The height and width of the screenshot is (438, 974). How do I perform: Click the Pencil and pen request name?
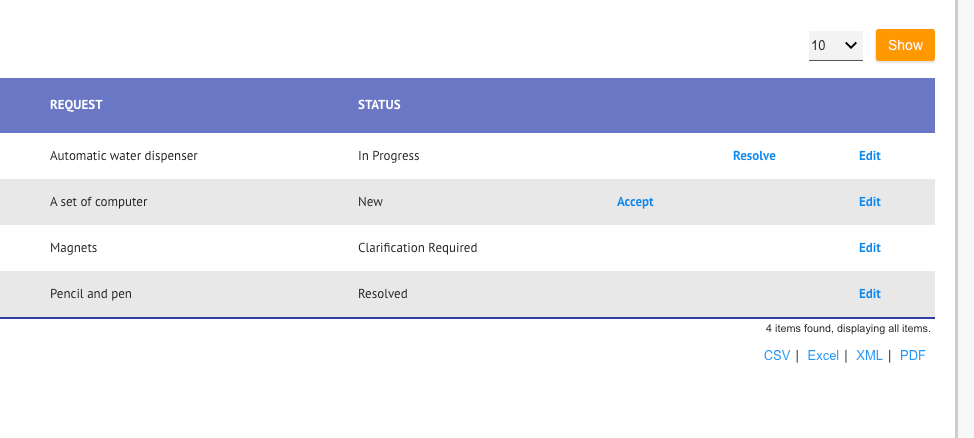tap(91, 294)
